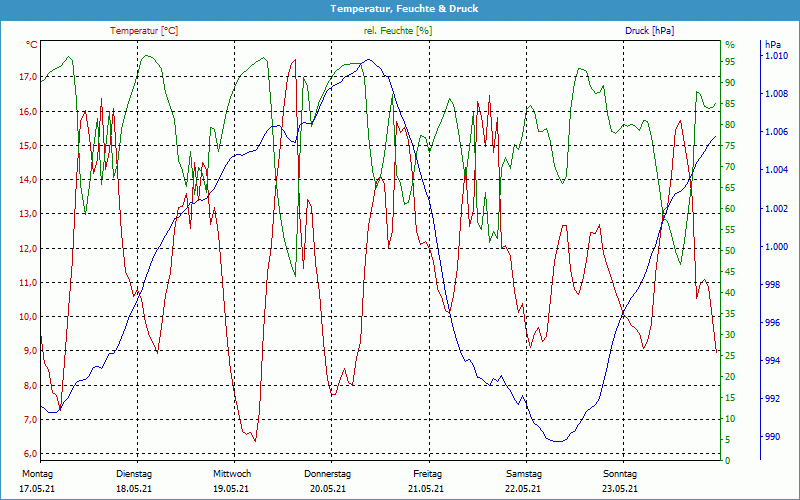Click the 13,0 temperature axis value
The height and width of the screenshot is (500, 800).
(28, 214)
